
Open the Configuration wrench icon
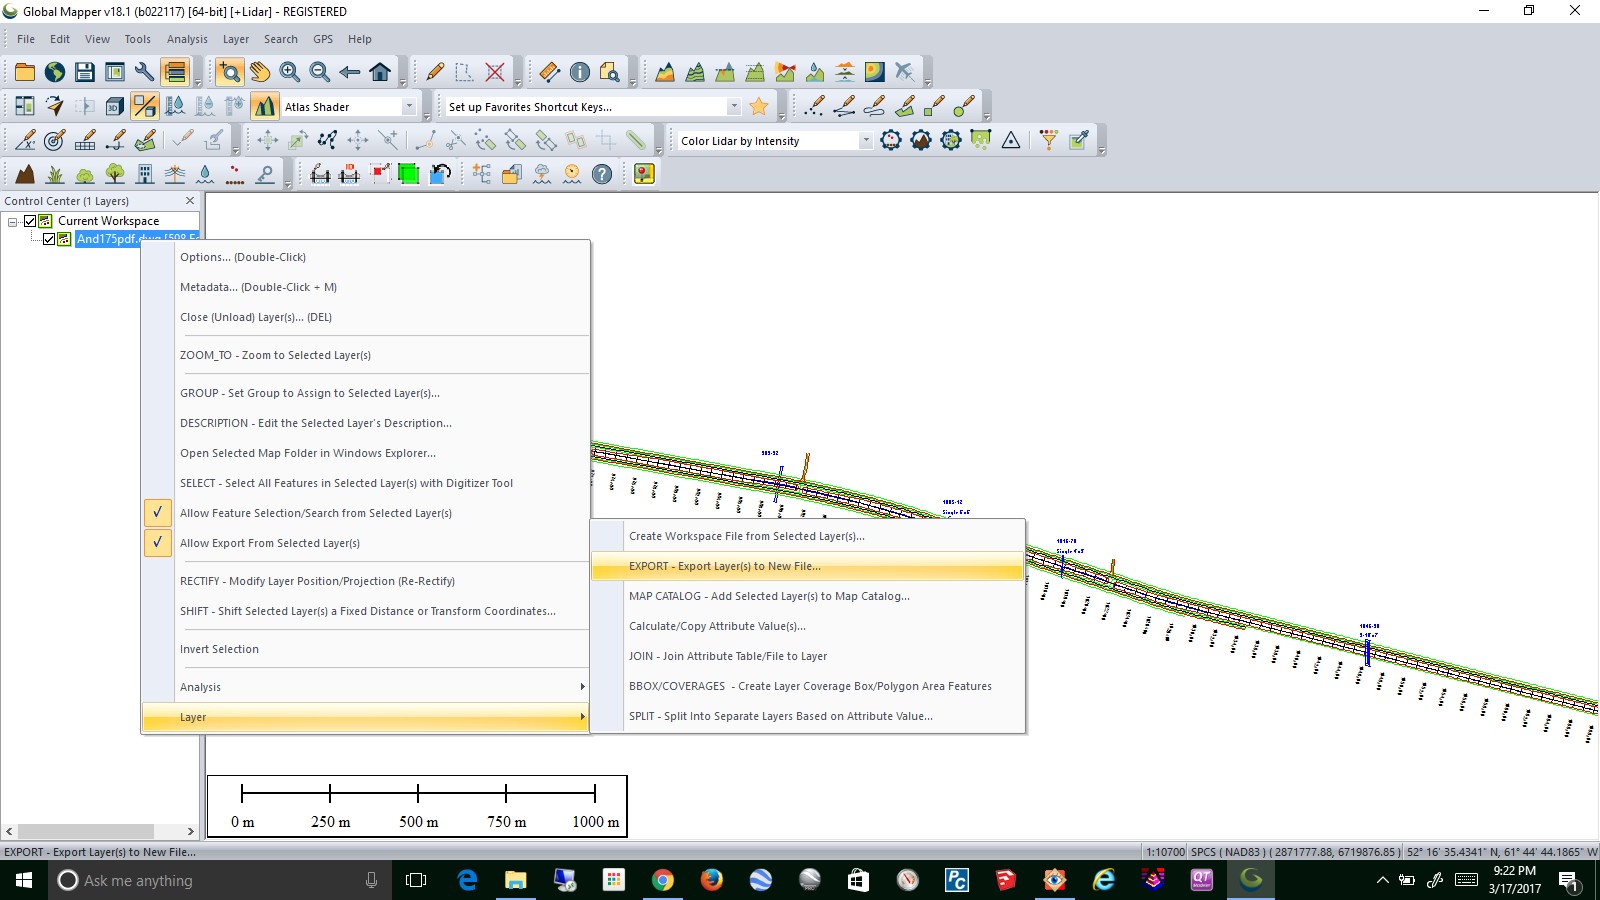coord(145,72)
